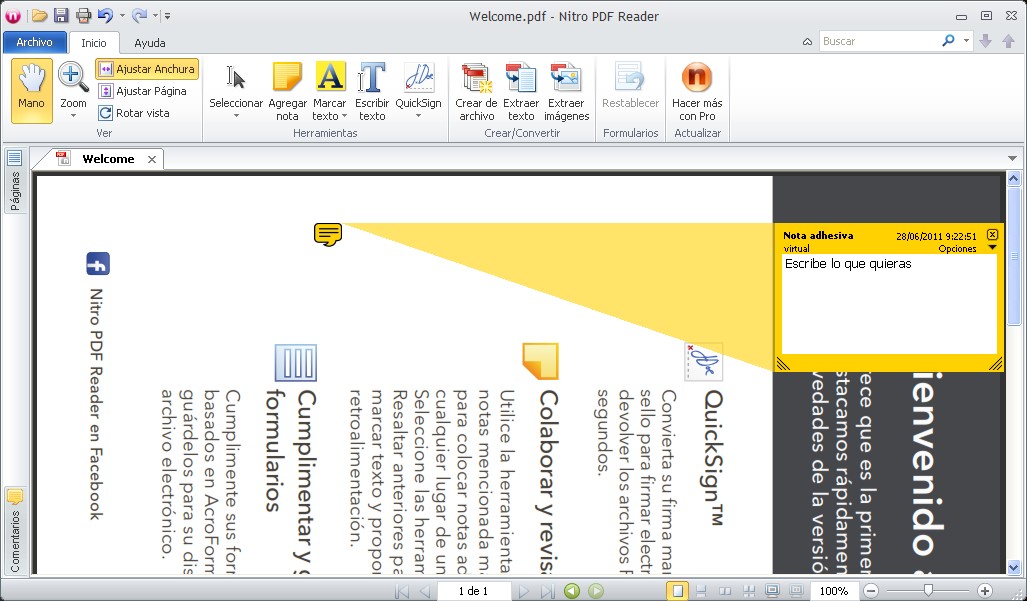This screenshot has height=601, width=1027.
Task: Click Extraer imágenes
Action: (567, 91)
